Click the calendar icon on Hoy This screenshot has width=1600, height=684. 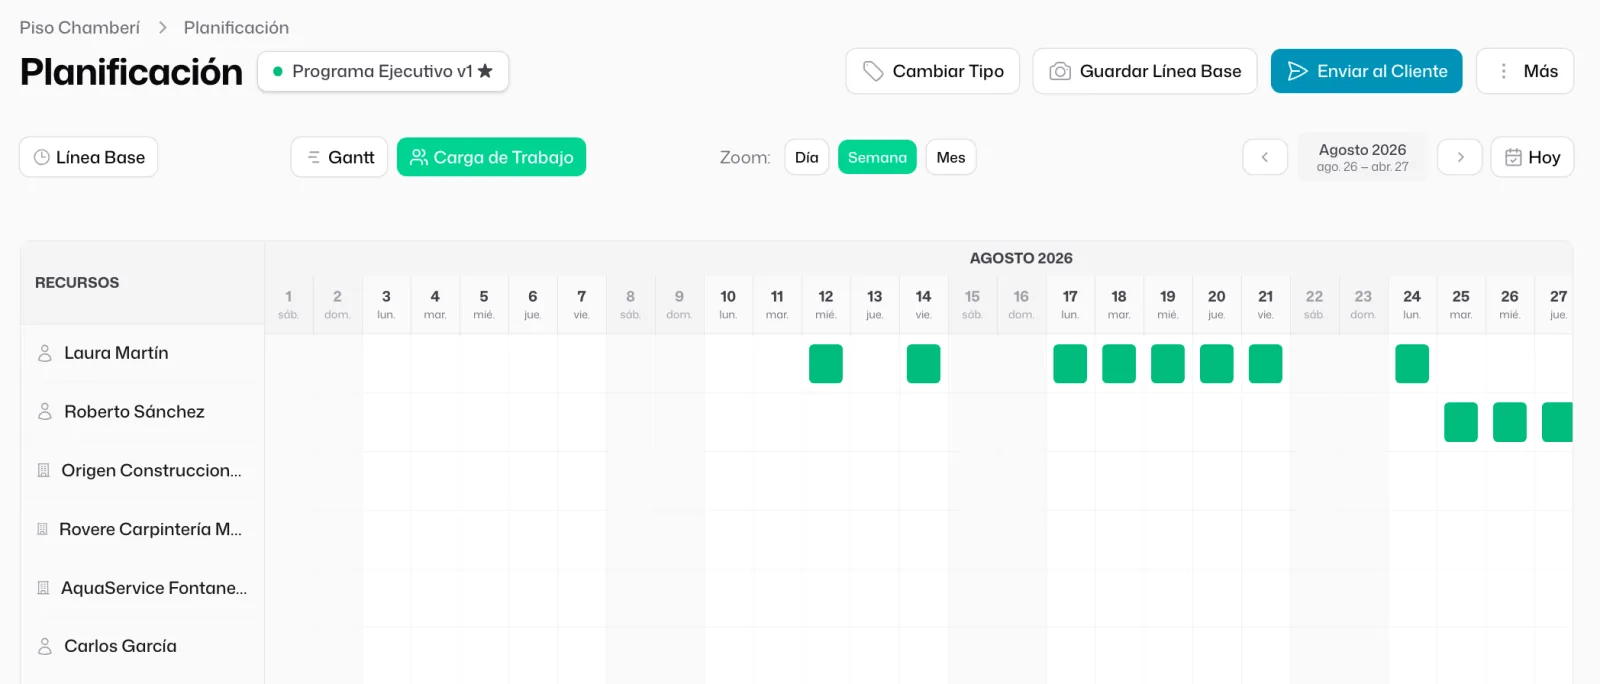1514,157
